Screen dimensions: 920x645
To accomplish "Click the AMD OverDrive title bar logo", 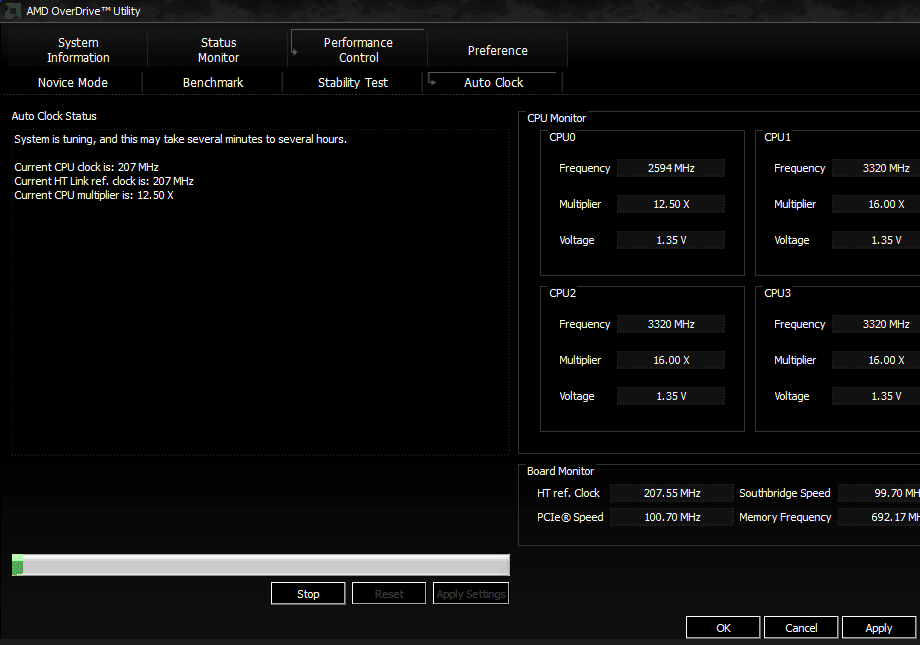I will [x=12, y=11].
